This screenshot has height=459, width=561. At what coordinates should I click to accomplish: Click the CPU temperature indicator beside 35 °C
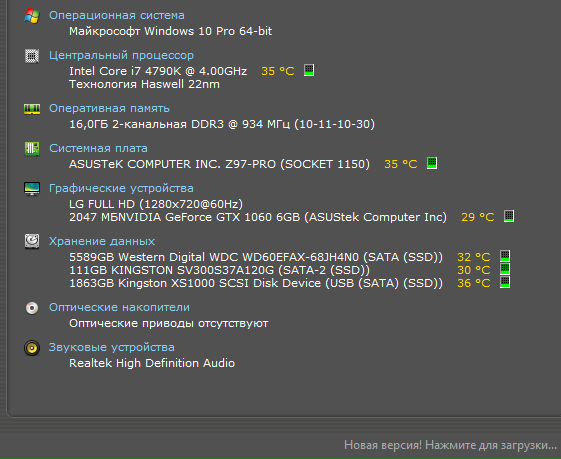pyautogui.click(x=309, y=70)
